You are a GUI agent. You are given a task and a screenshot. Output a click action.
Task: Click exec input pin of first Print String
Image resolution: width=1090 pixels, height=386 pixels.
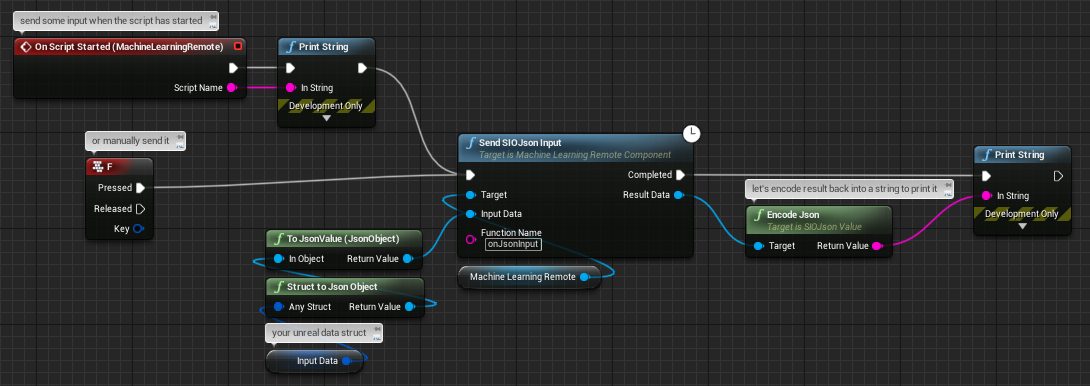[291, 68]
